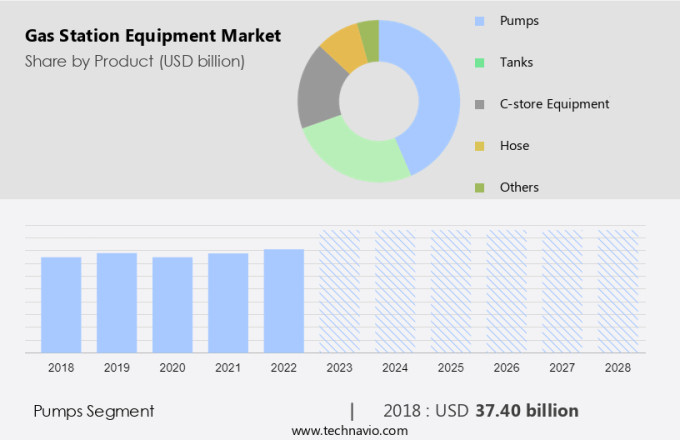680x440 pixels.
Task: Click the 2025 year axis label
Action: (x=451, y=368)
